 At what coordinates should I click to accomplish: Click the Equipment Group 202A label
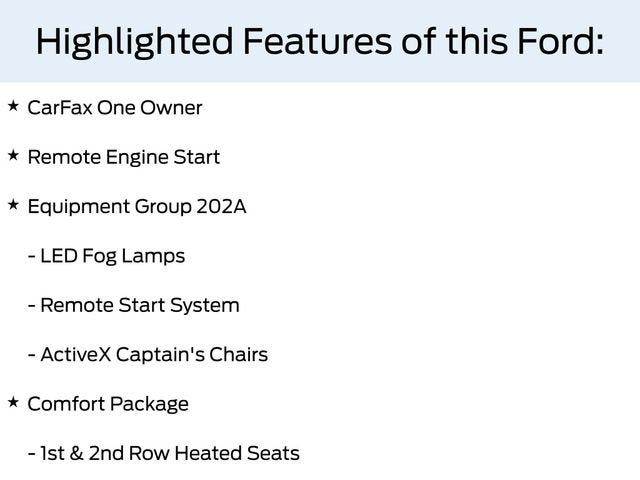click(137, 207)
